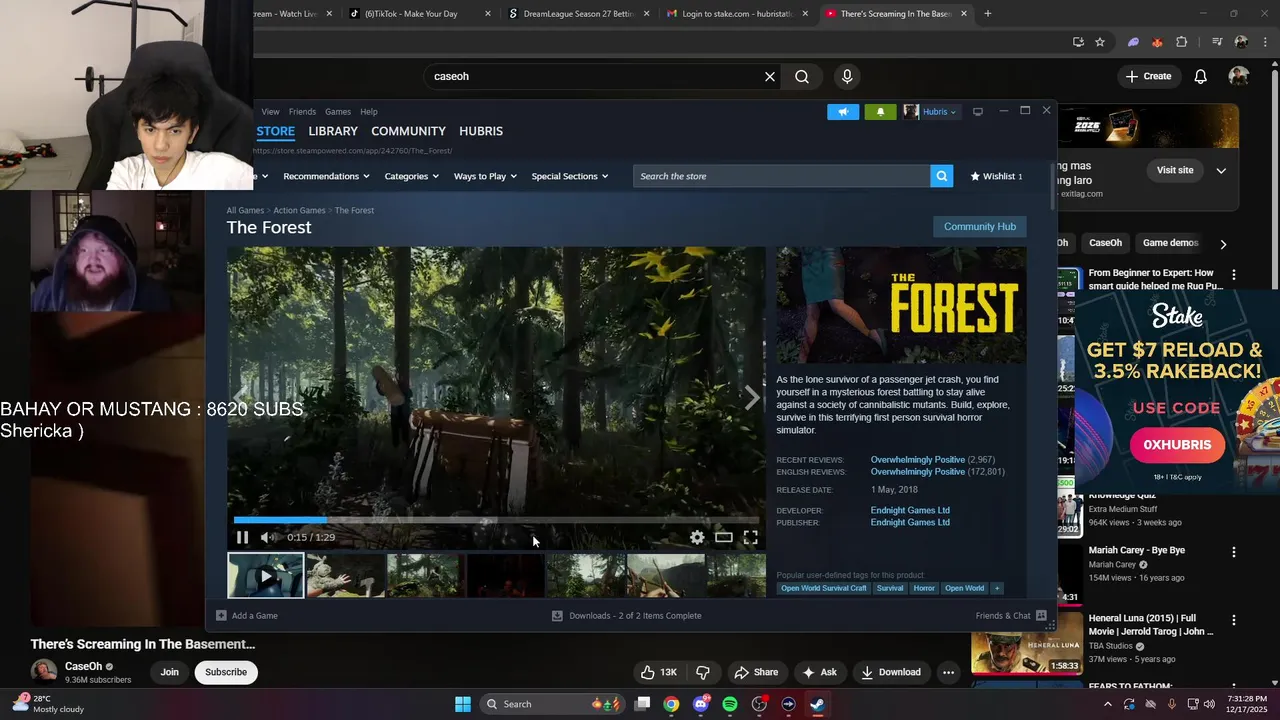Mute the Steam trailer volume icon
The image size is (1280, 720).
[267, 537]
